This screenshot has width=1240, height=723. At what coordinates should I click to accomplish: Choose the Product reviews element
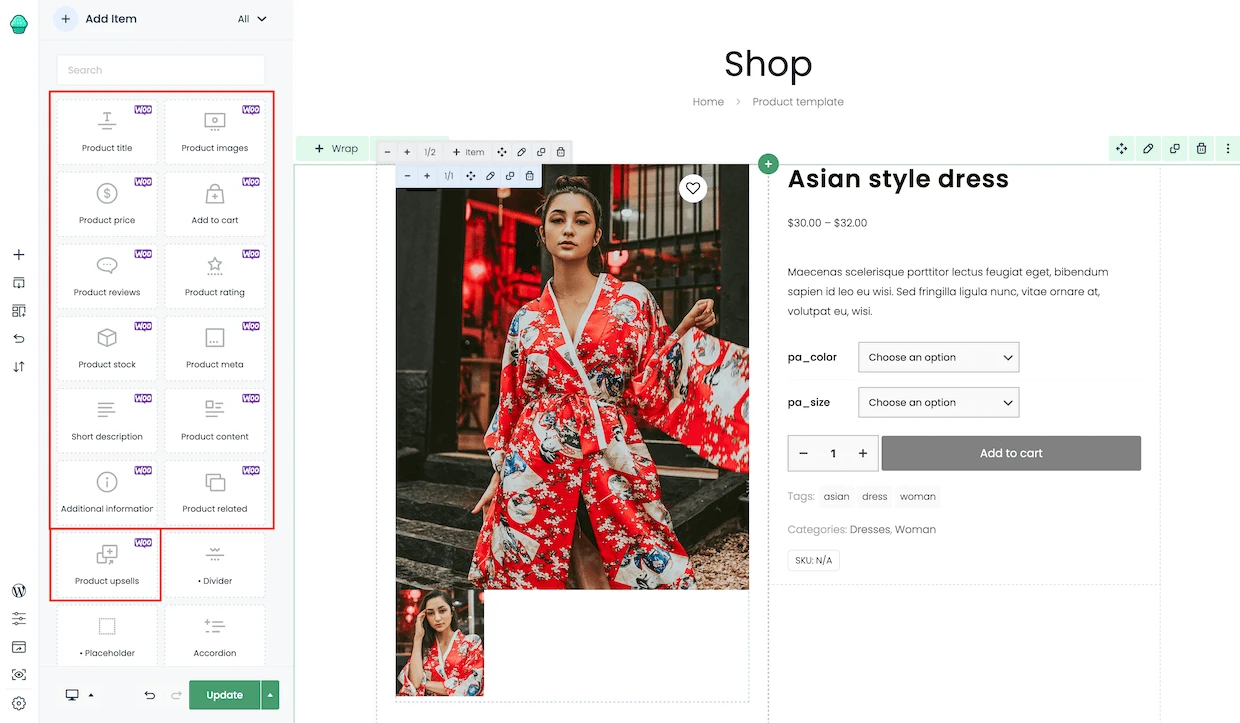[107, 275]
